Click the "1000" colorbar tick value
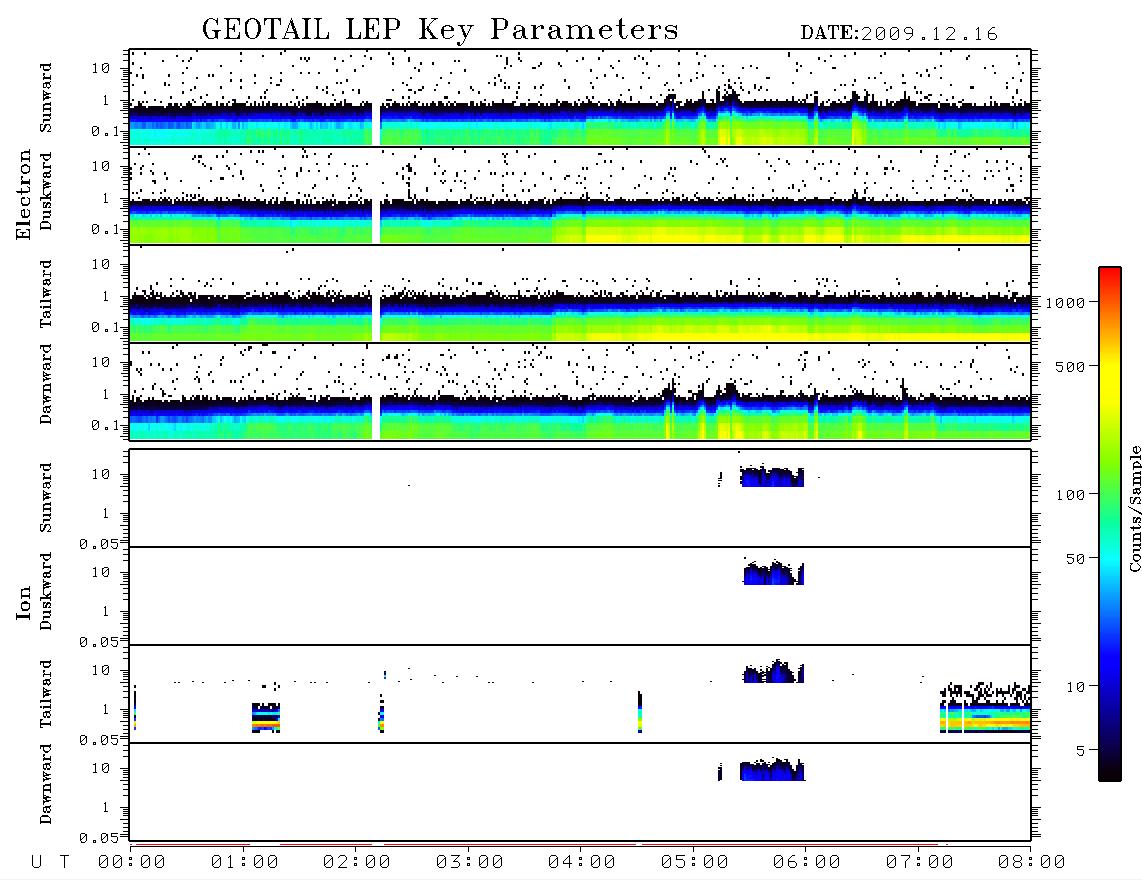The height and width of the screenshot is (880, 1142). (1066, 303)
